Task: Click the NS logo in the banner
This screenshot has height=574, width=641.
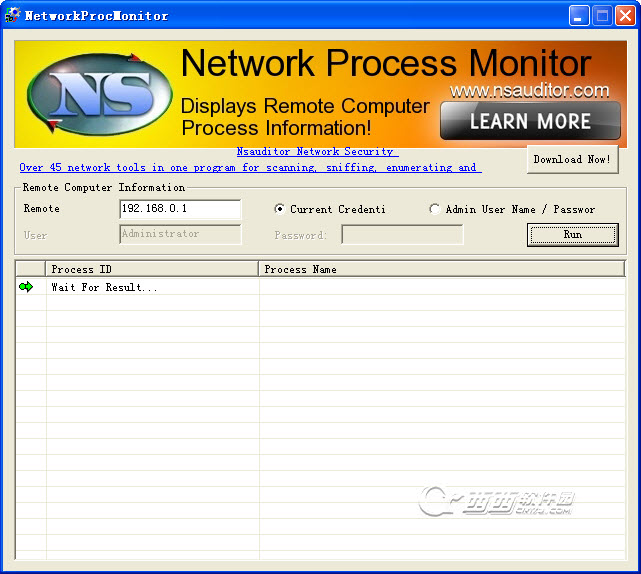Action: click(x=99, y=94)
